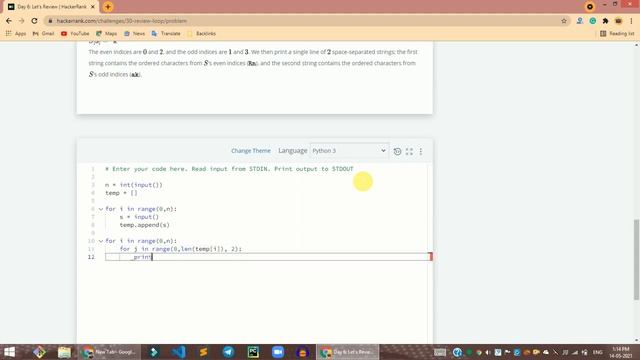The height and width of the screenshot is (360, 640).
Task: Click the page vertical scrollbar thumb
Action: tap(636, 260)
